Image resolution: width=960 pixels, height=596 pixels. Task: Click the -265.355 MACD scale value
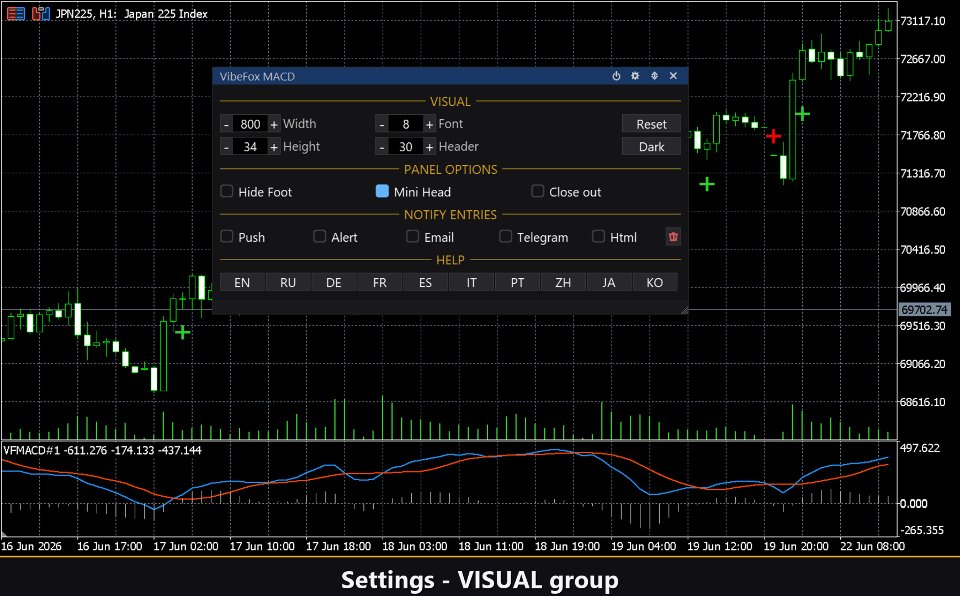921,530
